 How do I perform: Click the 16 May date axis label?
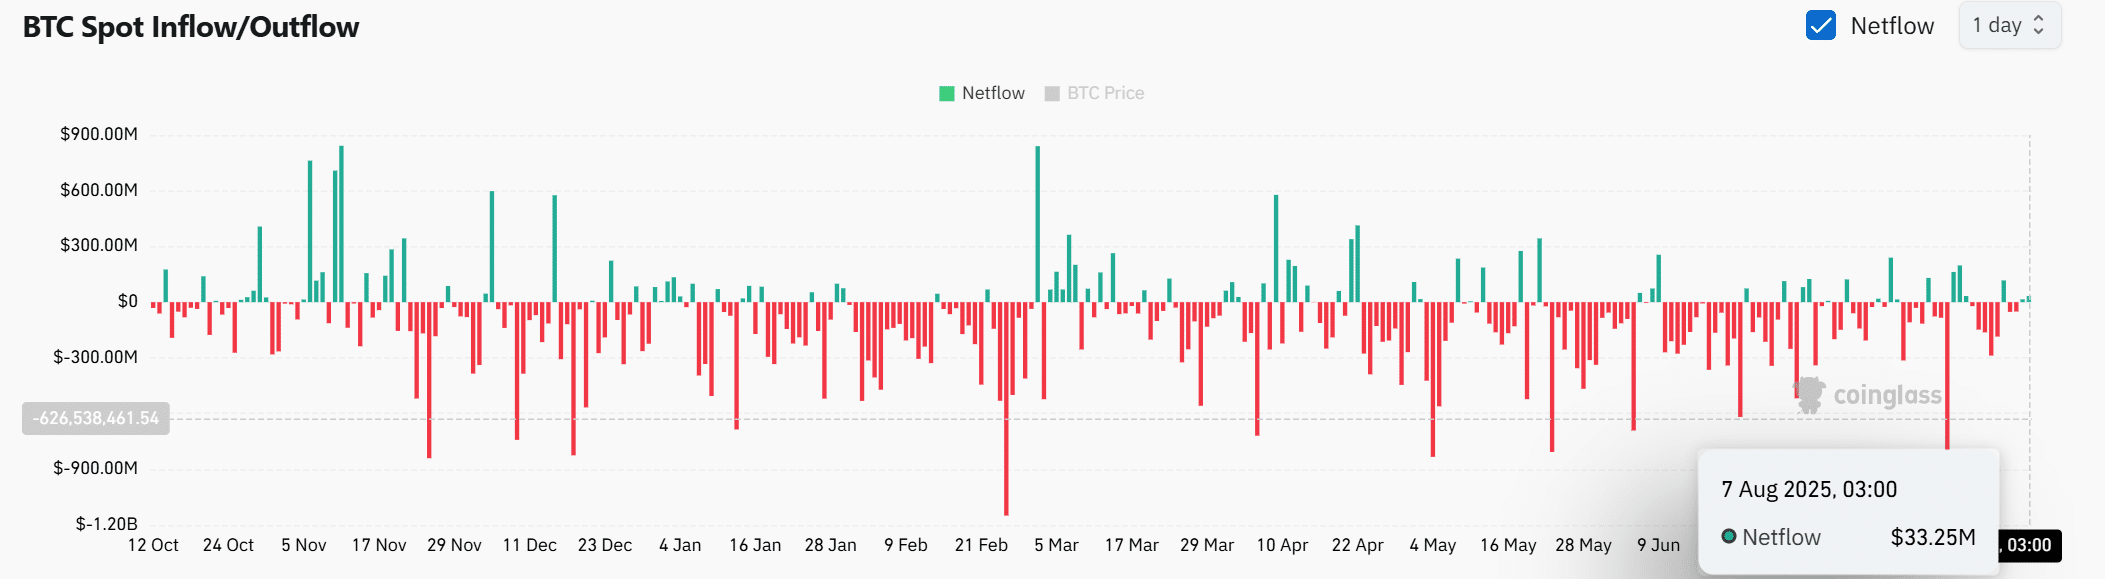pyautogui.click(x=1508, y=545)
